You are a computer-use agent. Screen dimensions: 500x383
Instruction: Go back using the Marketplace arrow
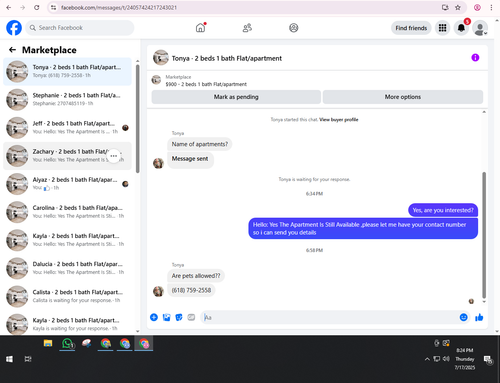point(12,50)
